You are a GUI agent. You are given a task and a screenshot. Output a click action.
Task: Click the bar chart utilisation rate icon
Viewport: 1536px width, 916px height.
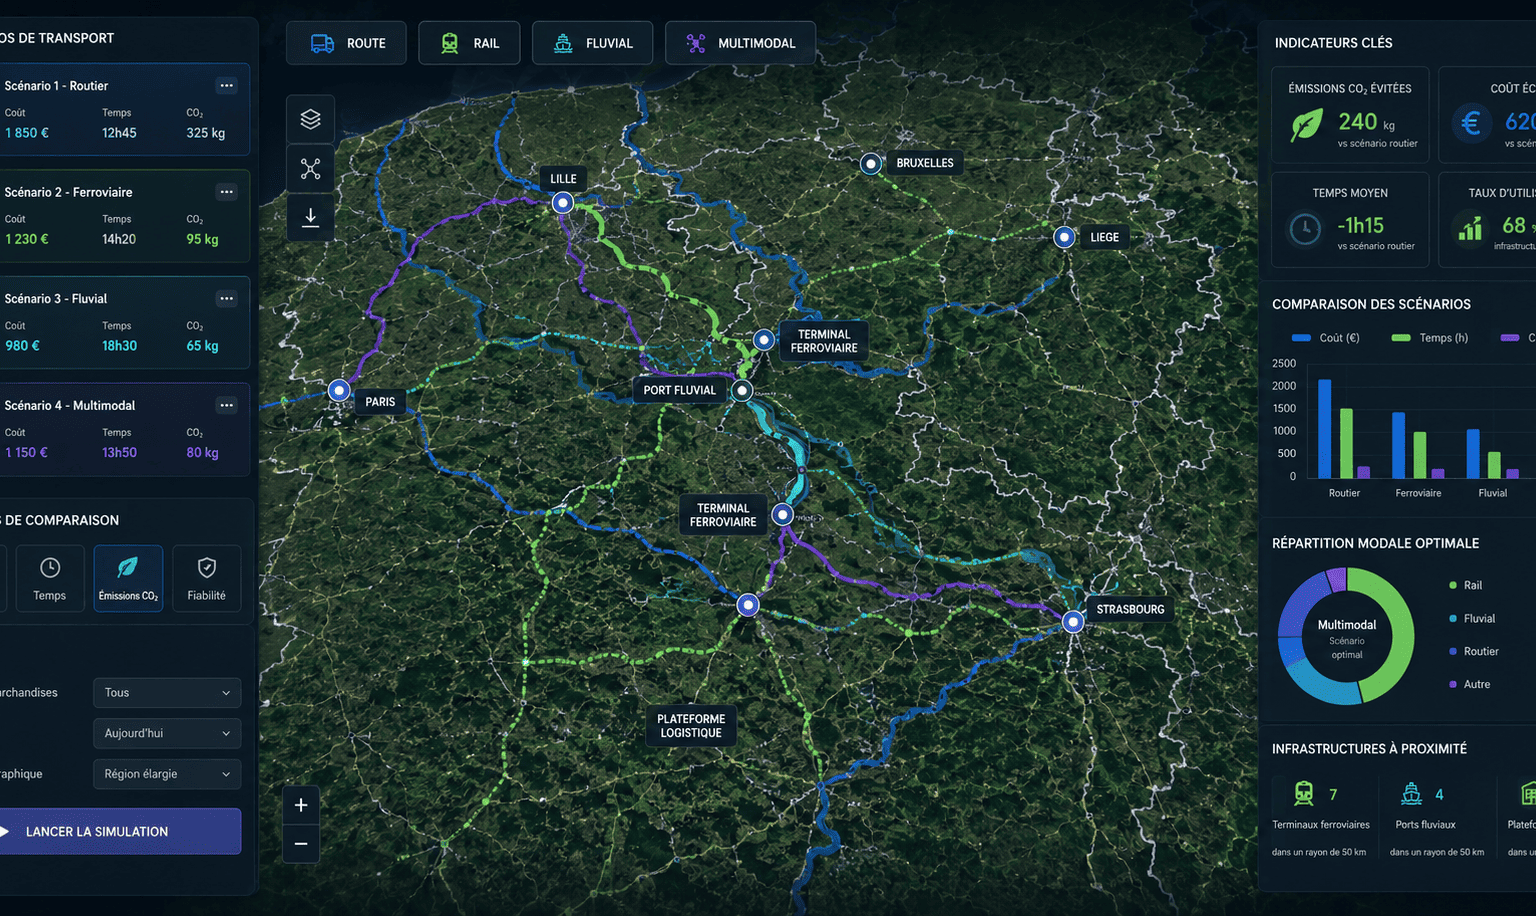pyautogui.click(x=1470, y=228)
